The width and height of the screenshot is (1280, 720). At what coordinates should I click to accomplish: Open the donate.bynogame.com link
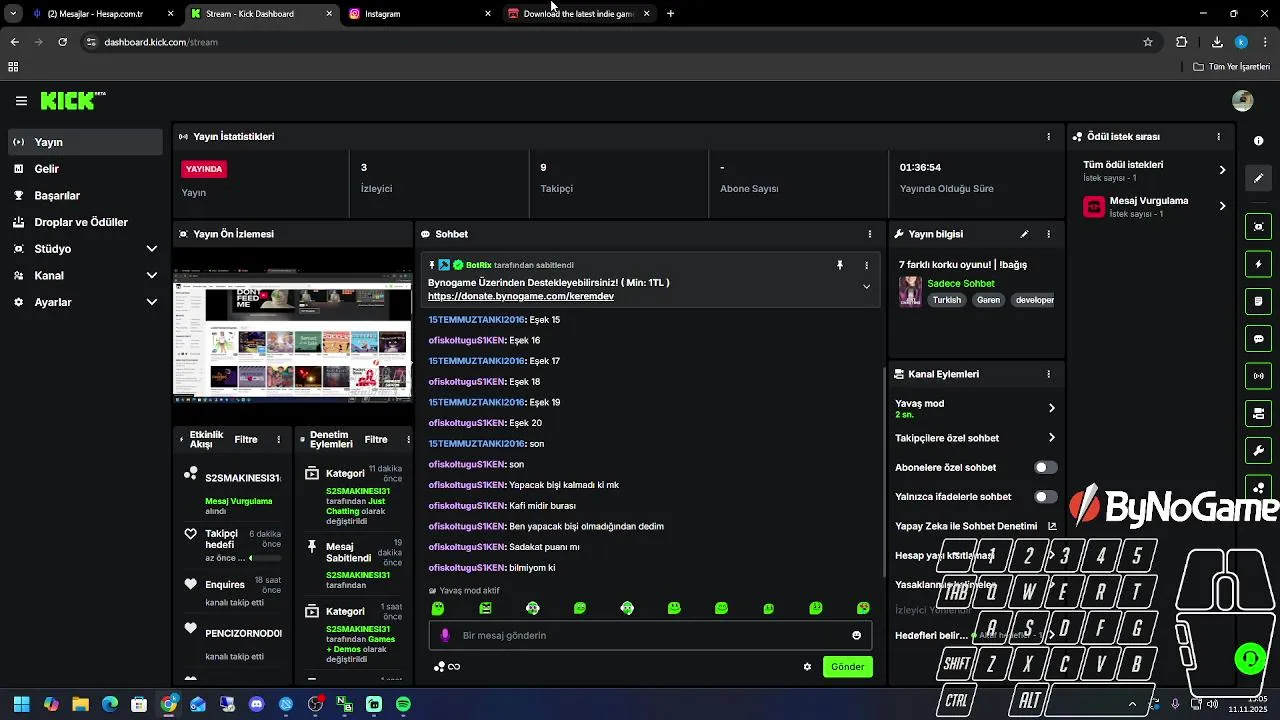coord(521,297)
